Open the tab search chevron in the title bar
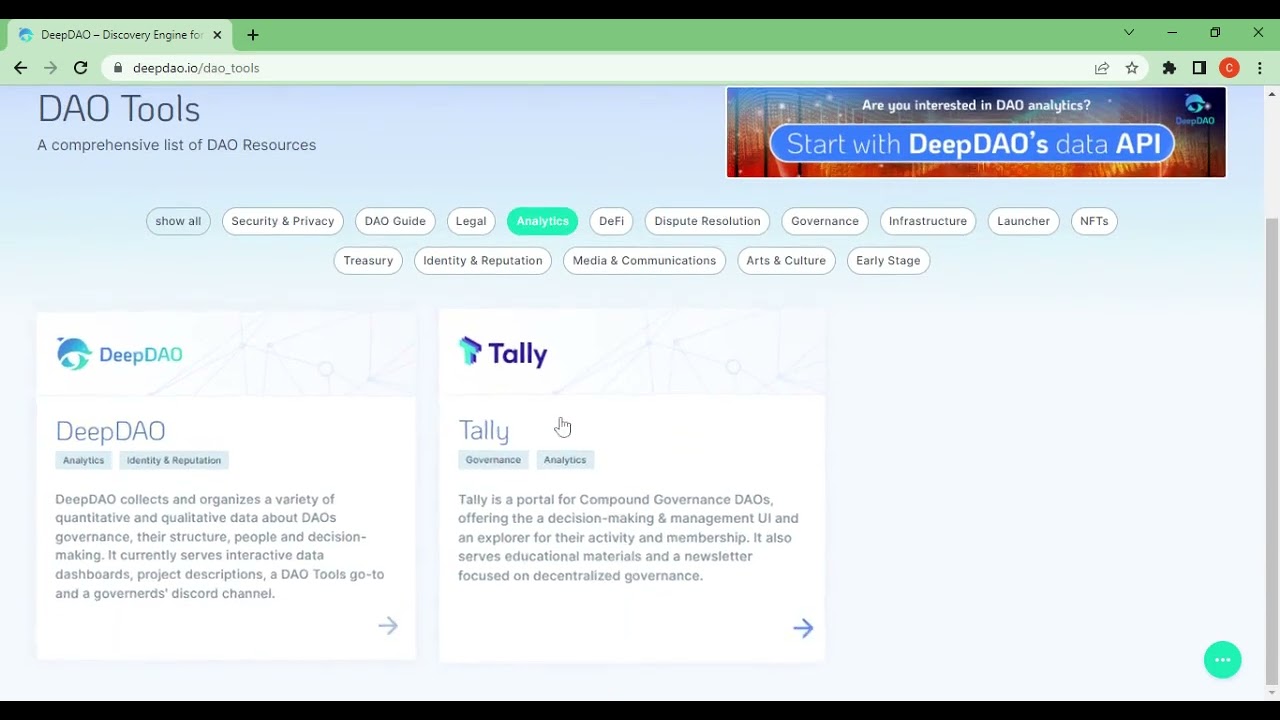Viewport: 1280px width, 720px height. click(x=1129, y=33)
